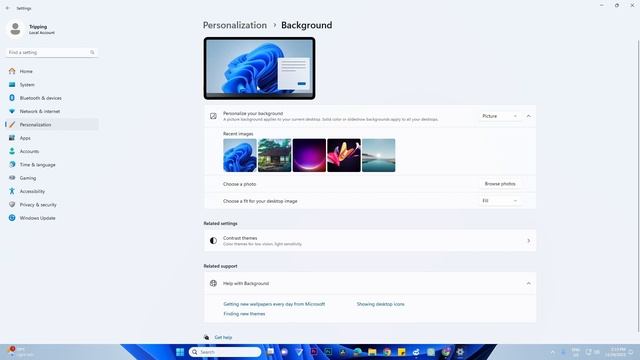Choose the lake sunrise recent image
This screenshot has width=640, height=360.
coord(379,155)
